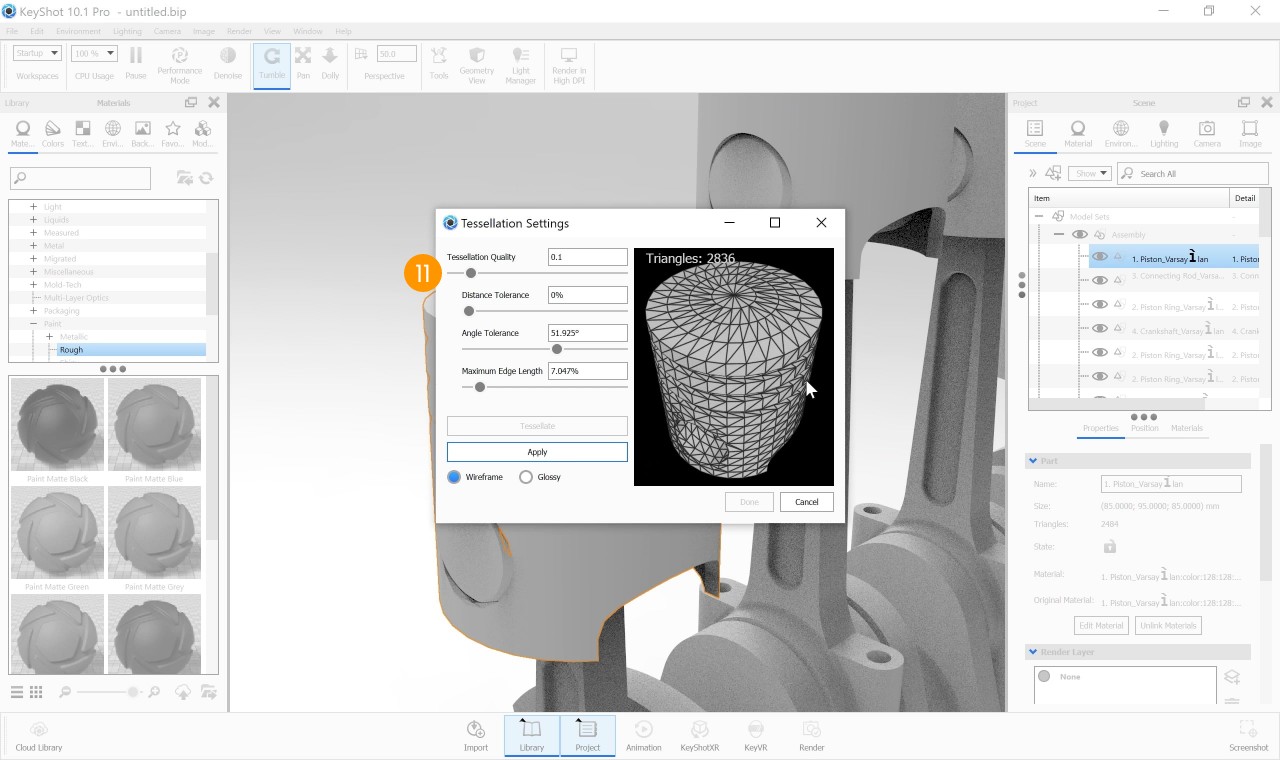
Task: Click the add geometry icon beside Show
Action: [x=1053, y=173]
